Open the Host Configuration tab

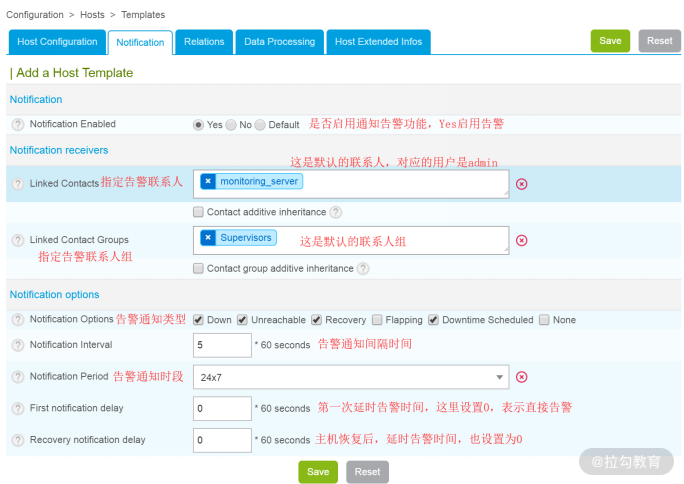click(x=57, y=42)
